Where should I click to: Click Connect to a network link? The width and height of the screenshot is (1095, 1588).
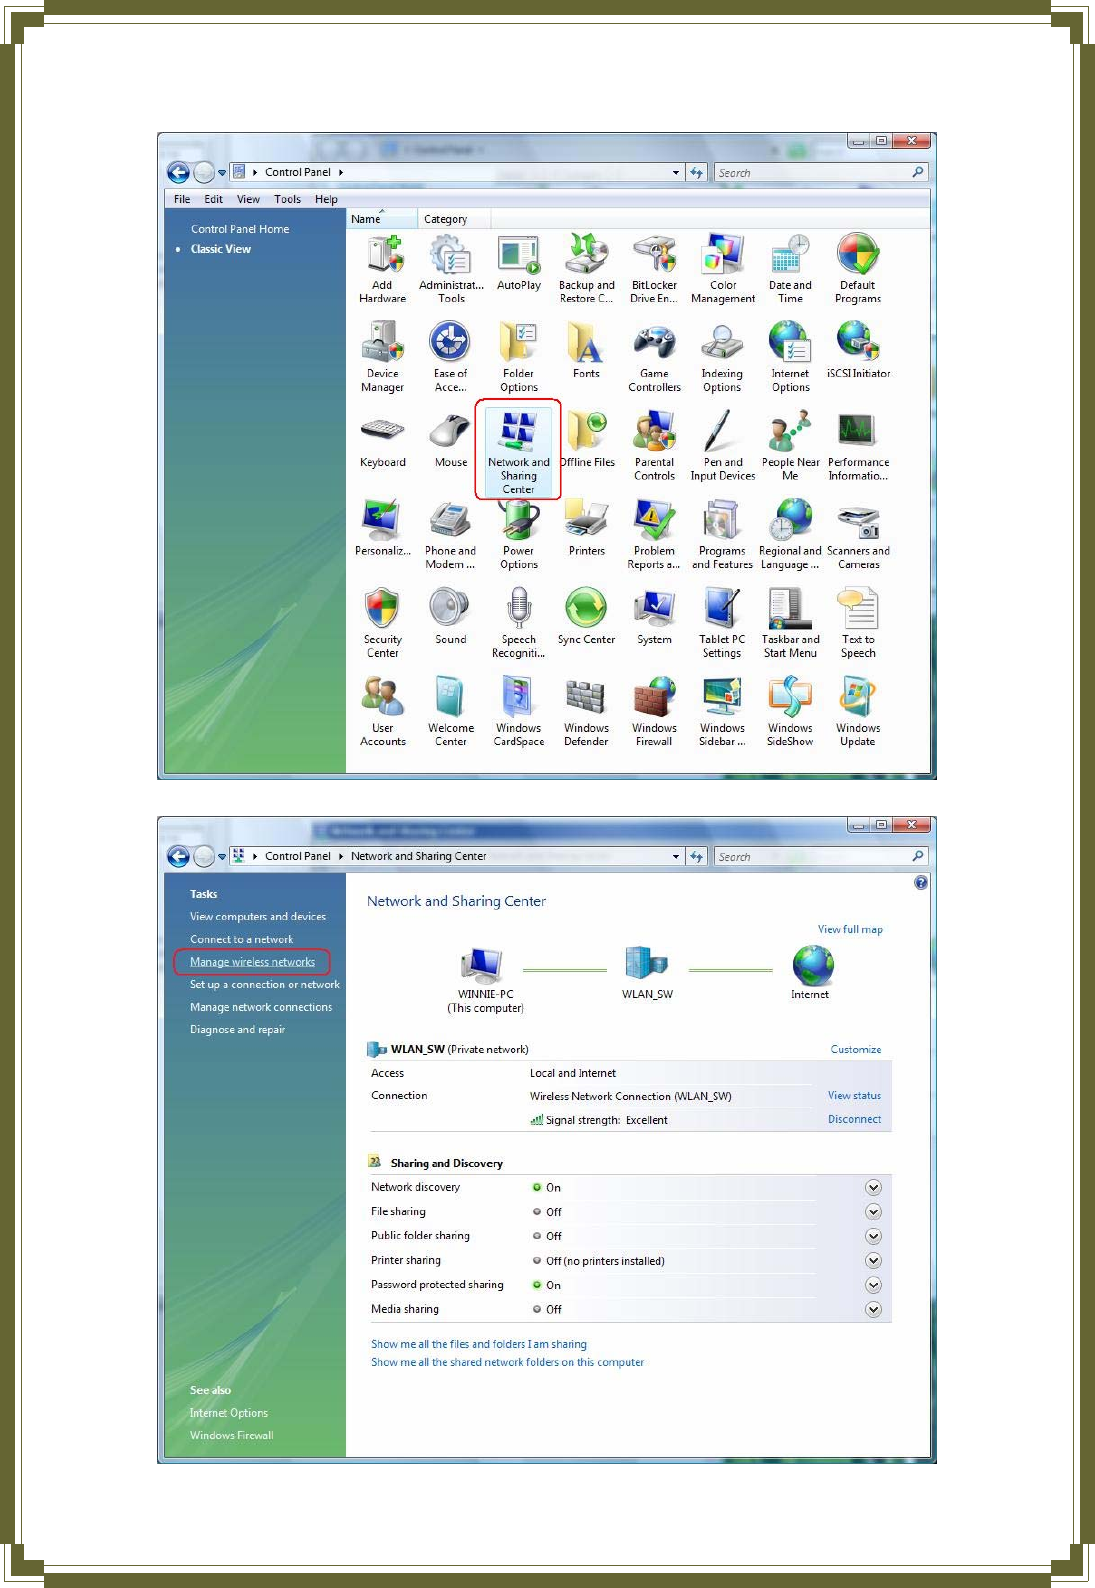(242, 939)
